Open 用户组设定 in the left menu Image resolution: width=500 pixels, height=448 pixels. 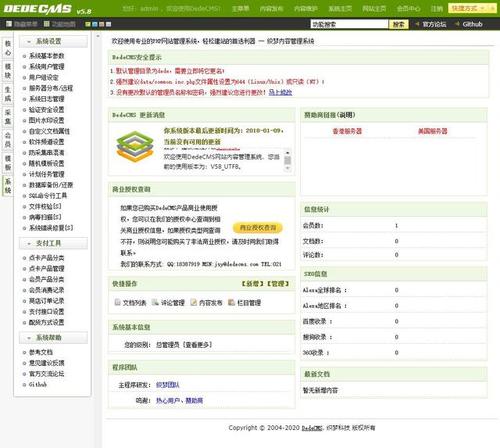pyautogui.click(x=44, y=78)
